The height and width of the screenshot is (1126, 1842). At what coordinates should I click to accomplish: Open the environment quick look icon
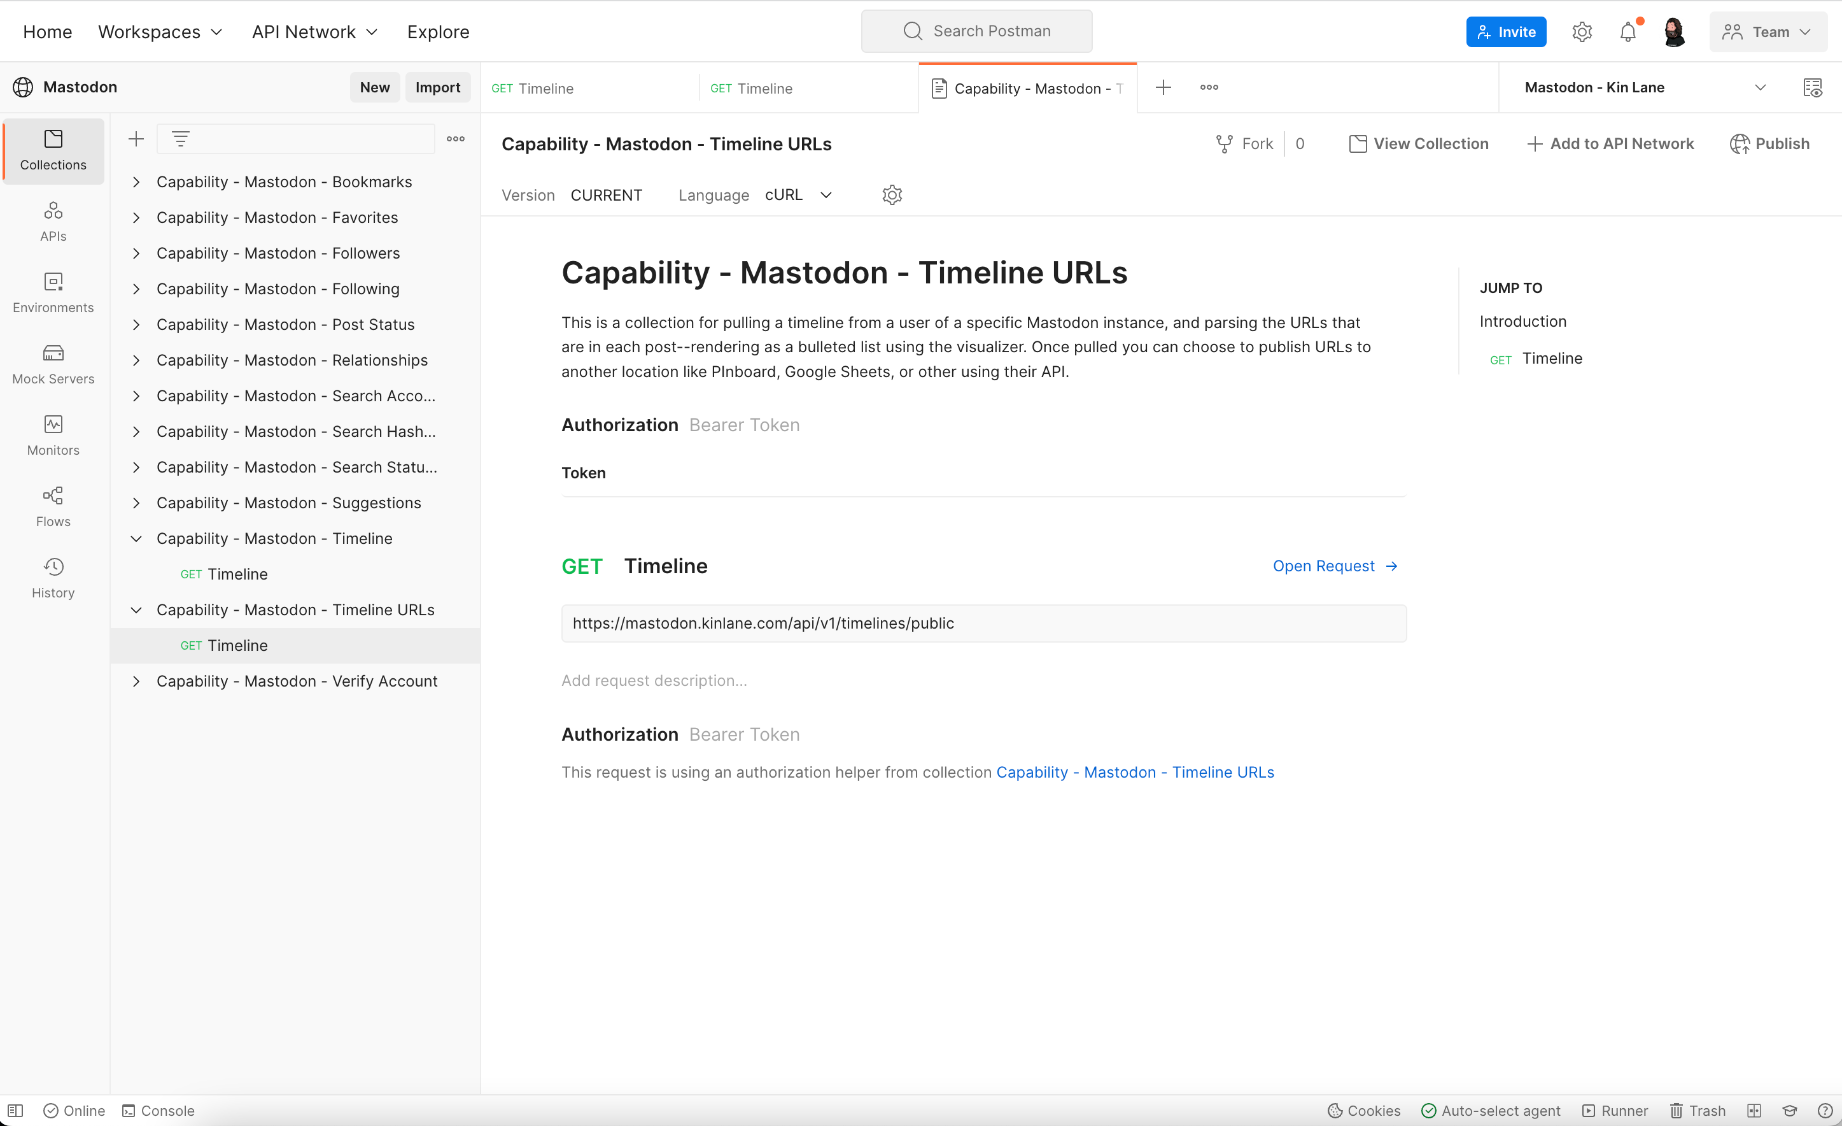1813,88
